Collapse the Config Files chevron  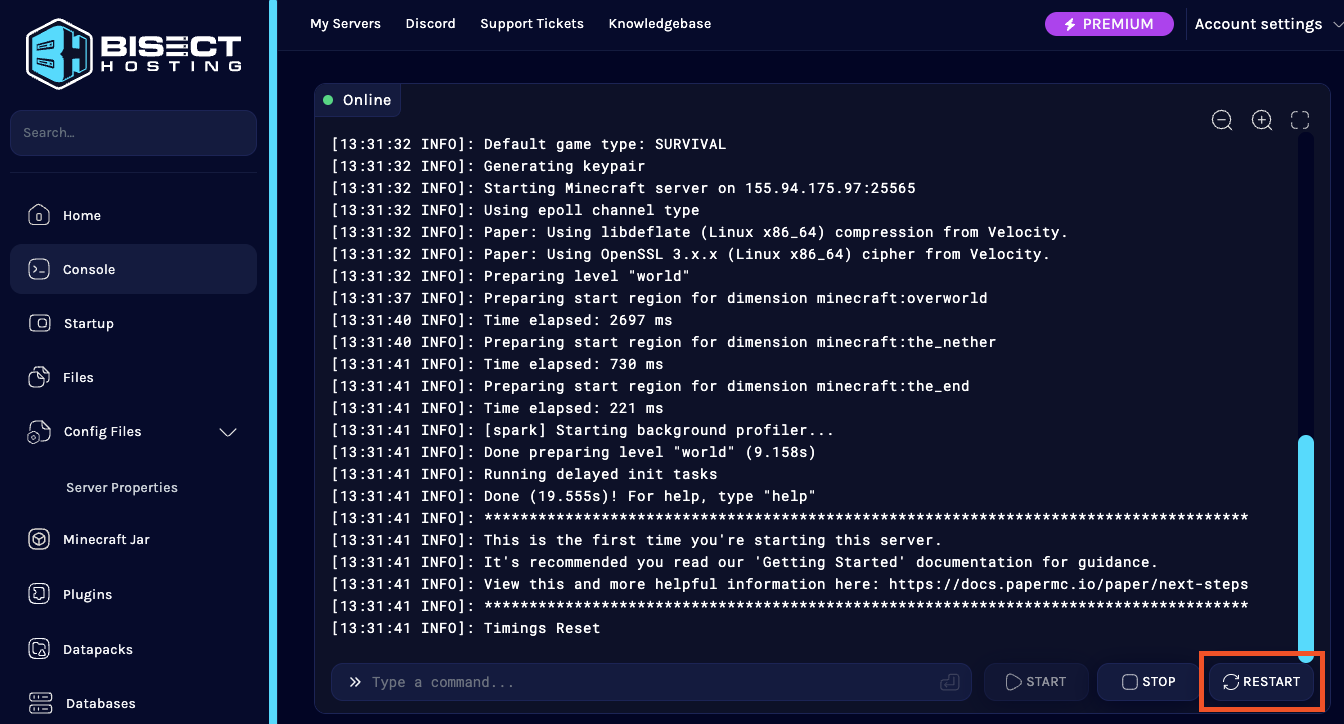click(228, 432)
